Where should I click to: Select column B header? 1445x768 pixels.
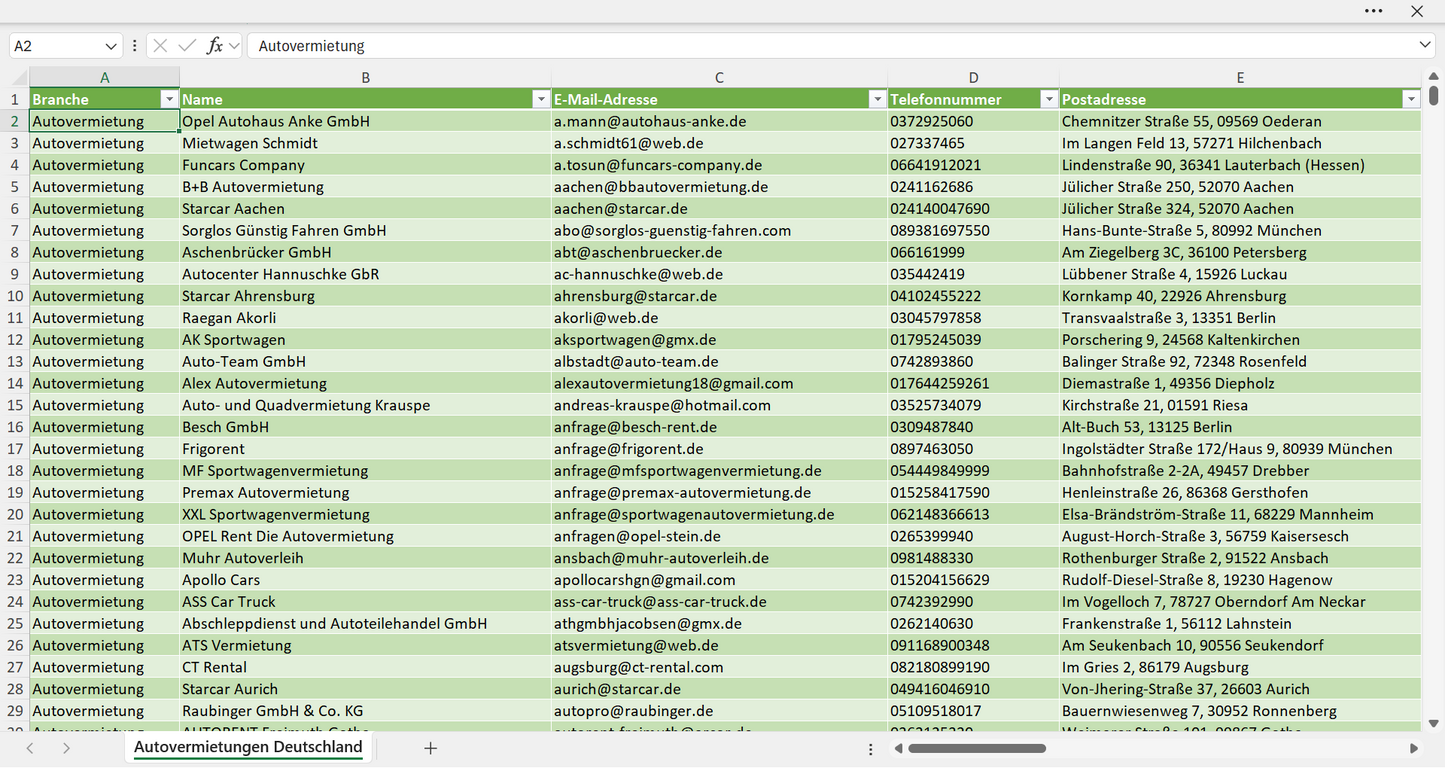click(366, 77)
